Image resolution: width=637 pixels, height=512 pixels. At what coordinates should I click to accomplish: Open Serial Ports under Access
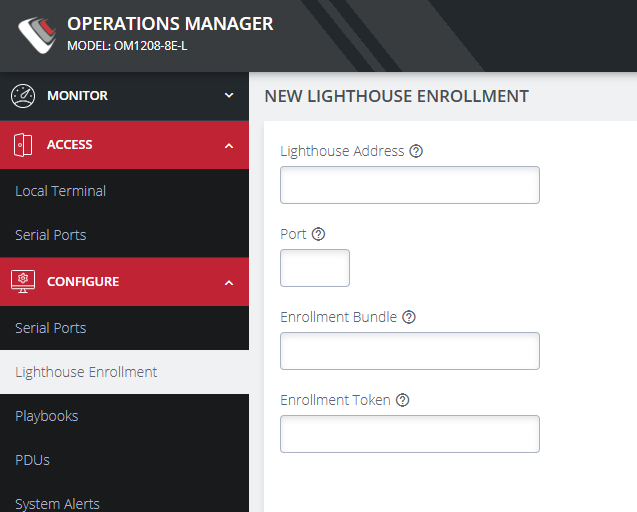point(124,235)
